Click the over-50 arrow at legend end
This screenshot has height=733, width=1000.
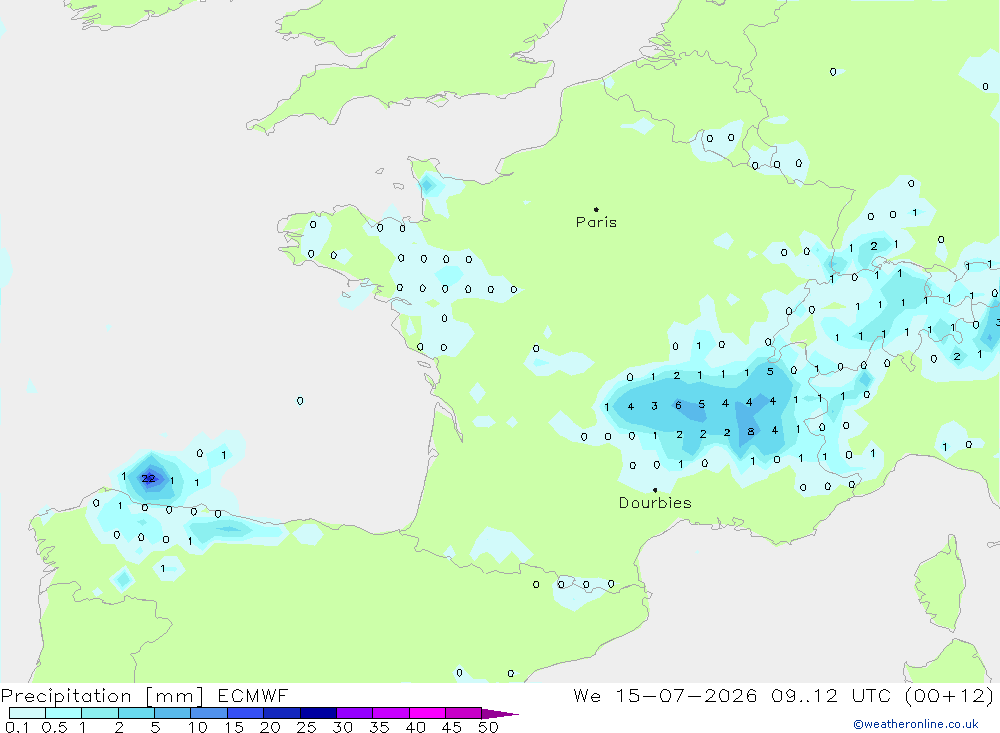499,714
